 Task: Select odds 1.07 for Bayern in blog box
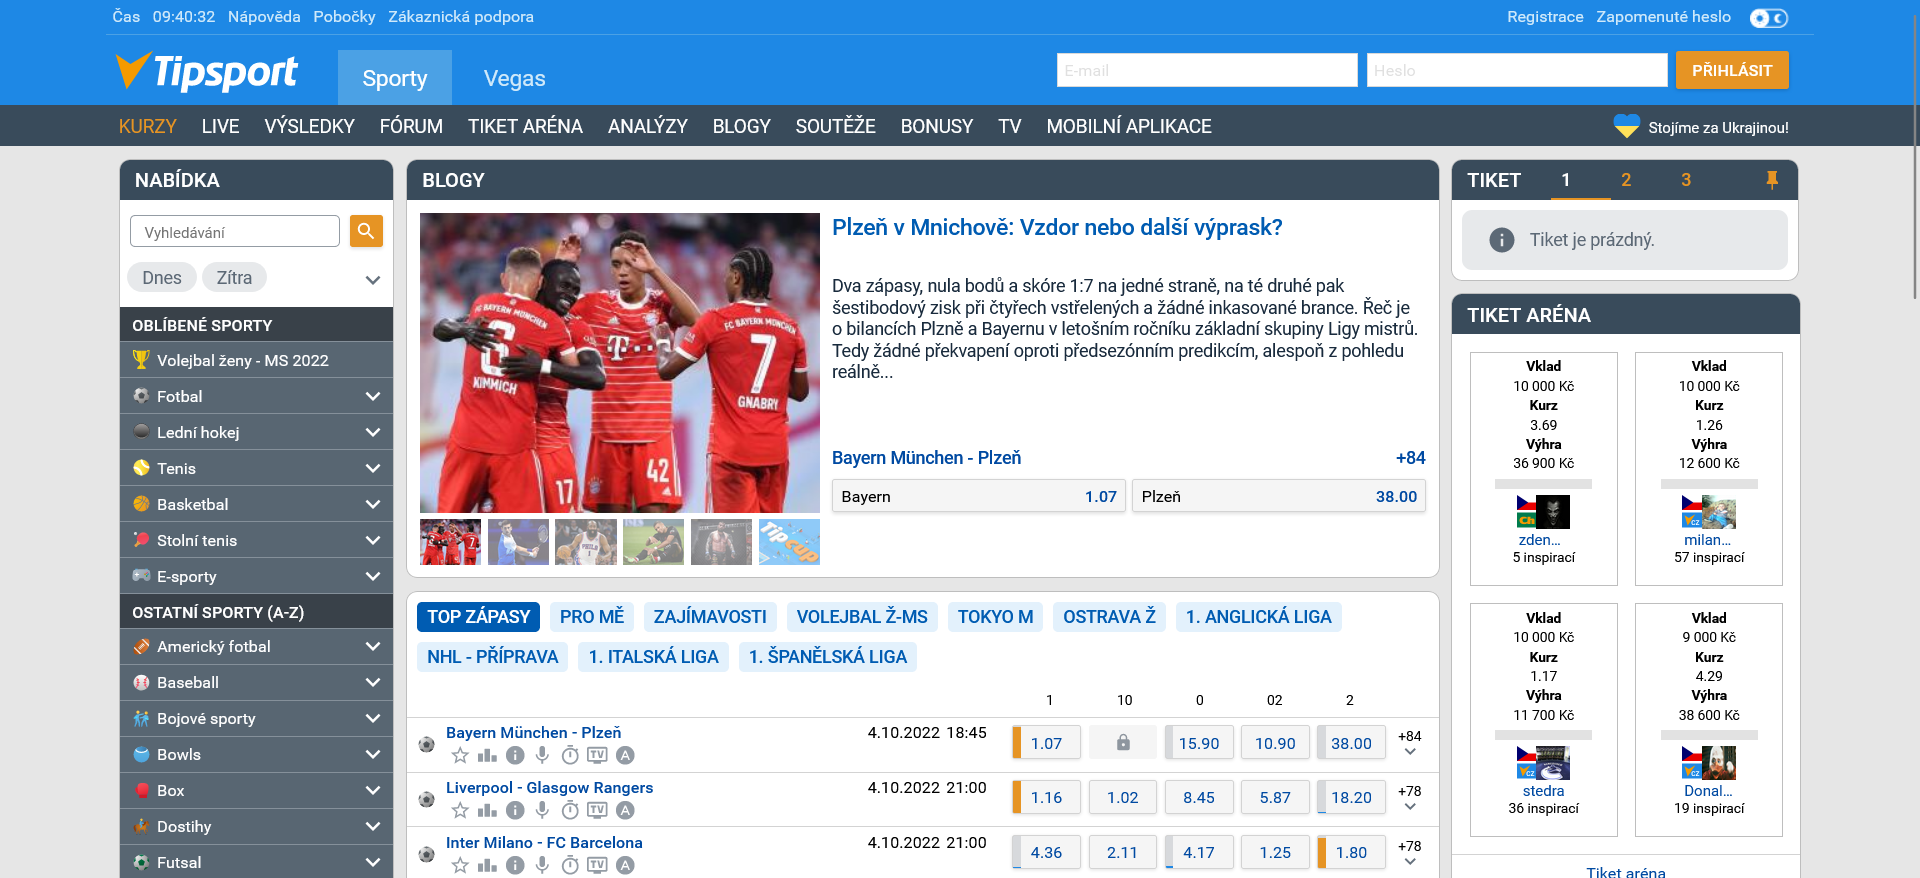coord(979,496)
